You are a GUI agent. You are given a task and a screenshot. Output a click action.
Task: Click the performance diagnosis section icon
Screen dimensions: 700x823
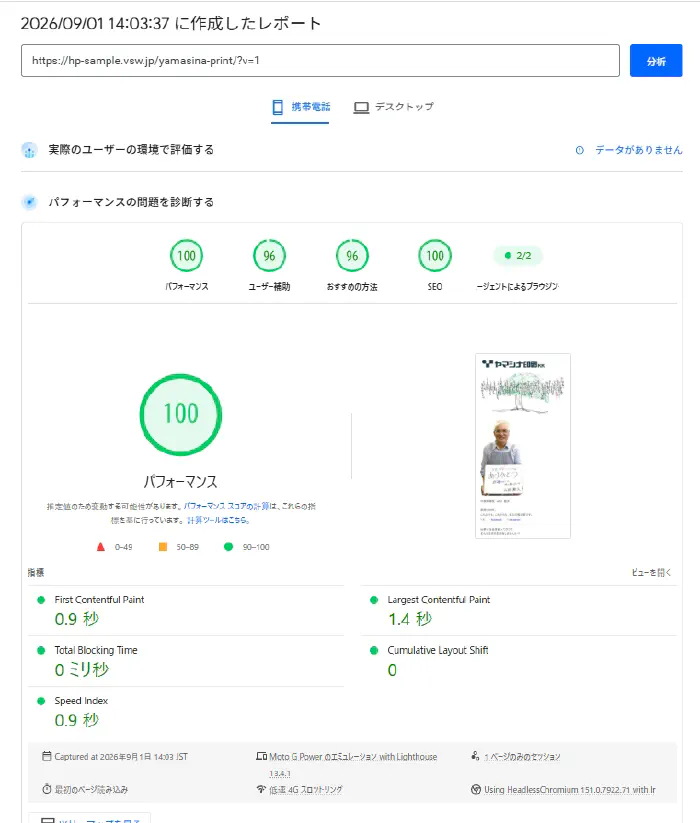(x=29, y=202)
